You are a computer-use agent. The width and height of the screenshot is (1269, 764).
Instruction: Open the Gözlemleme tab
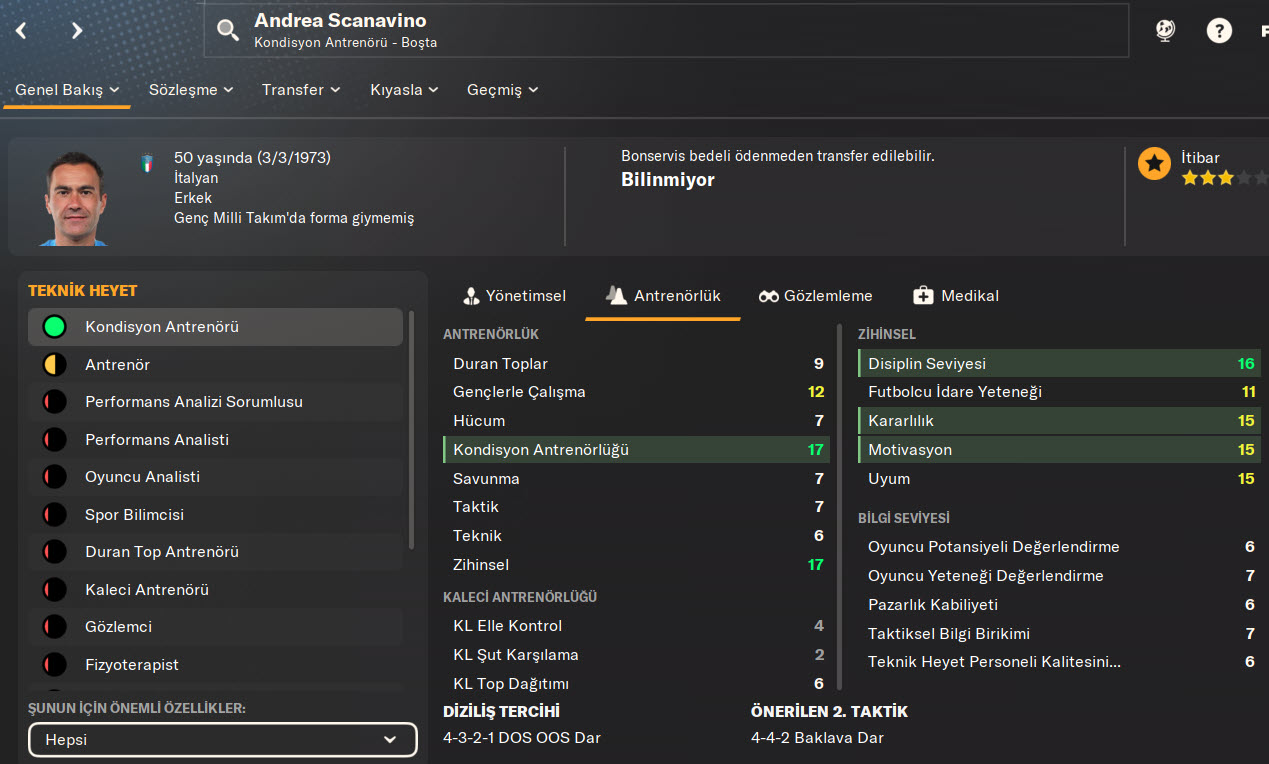tap(815, 296)
